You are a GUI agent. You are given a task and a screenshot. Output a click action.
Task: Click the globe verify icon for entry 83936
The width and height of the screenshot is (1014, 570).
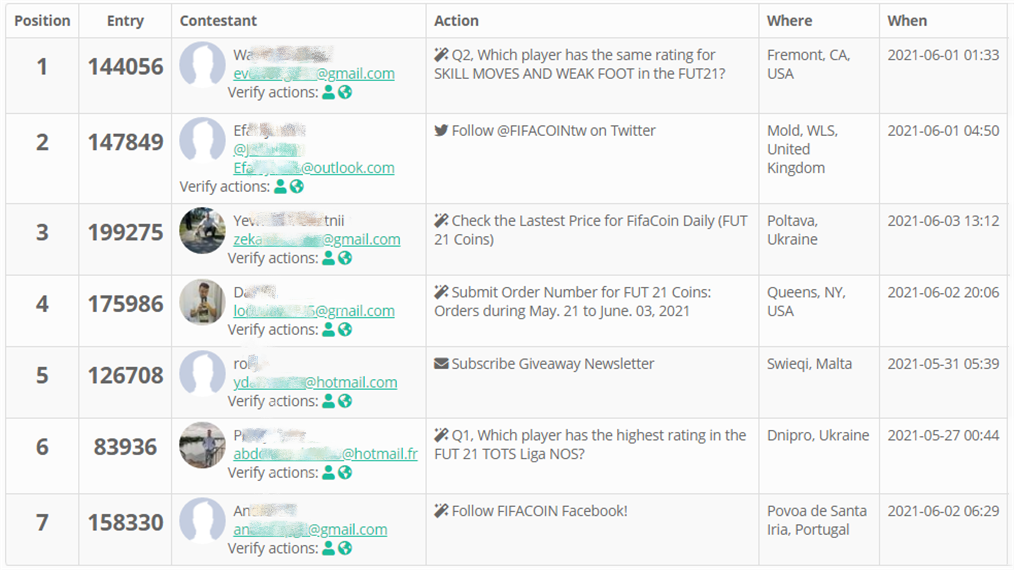(345, 472)
